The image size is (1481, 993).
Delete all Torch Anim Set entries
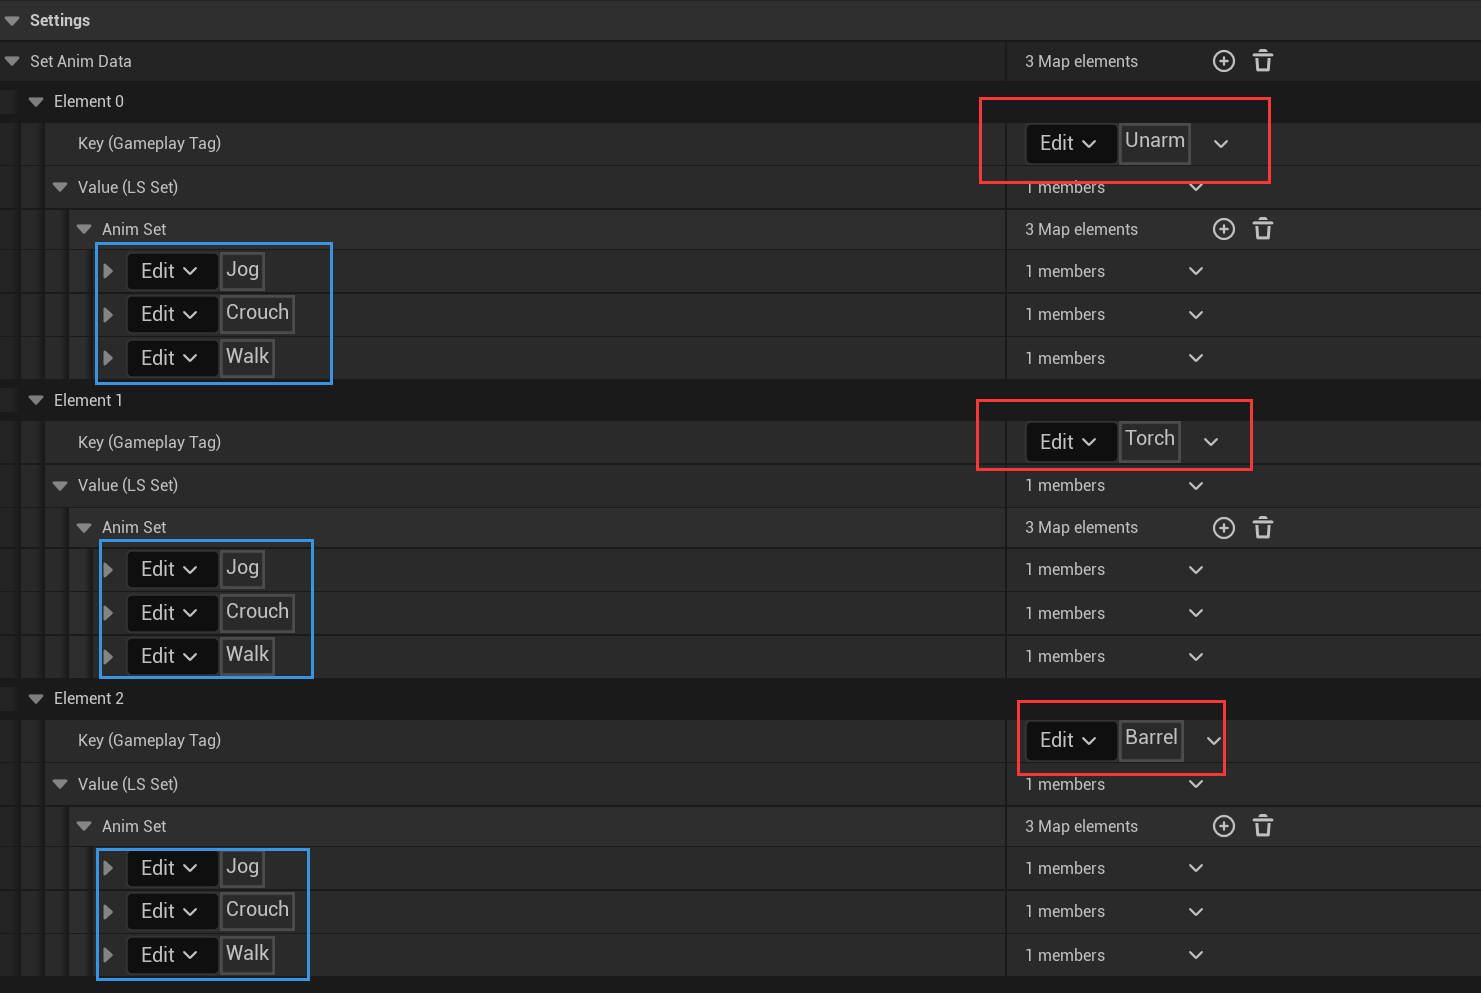[x=1262, y=527]
